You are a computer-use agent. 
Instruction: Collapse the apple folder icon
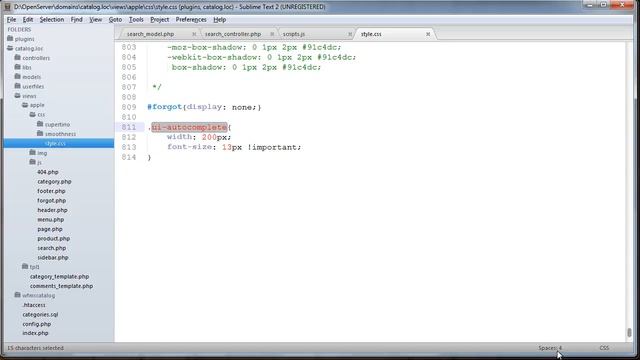click(x=25, y=105)
